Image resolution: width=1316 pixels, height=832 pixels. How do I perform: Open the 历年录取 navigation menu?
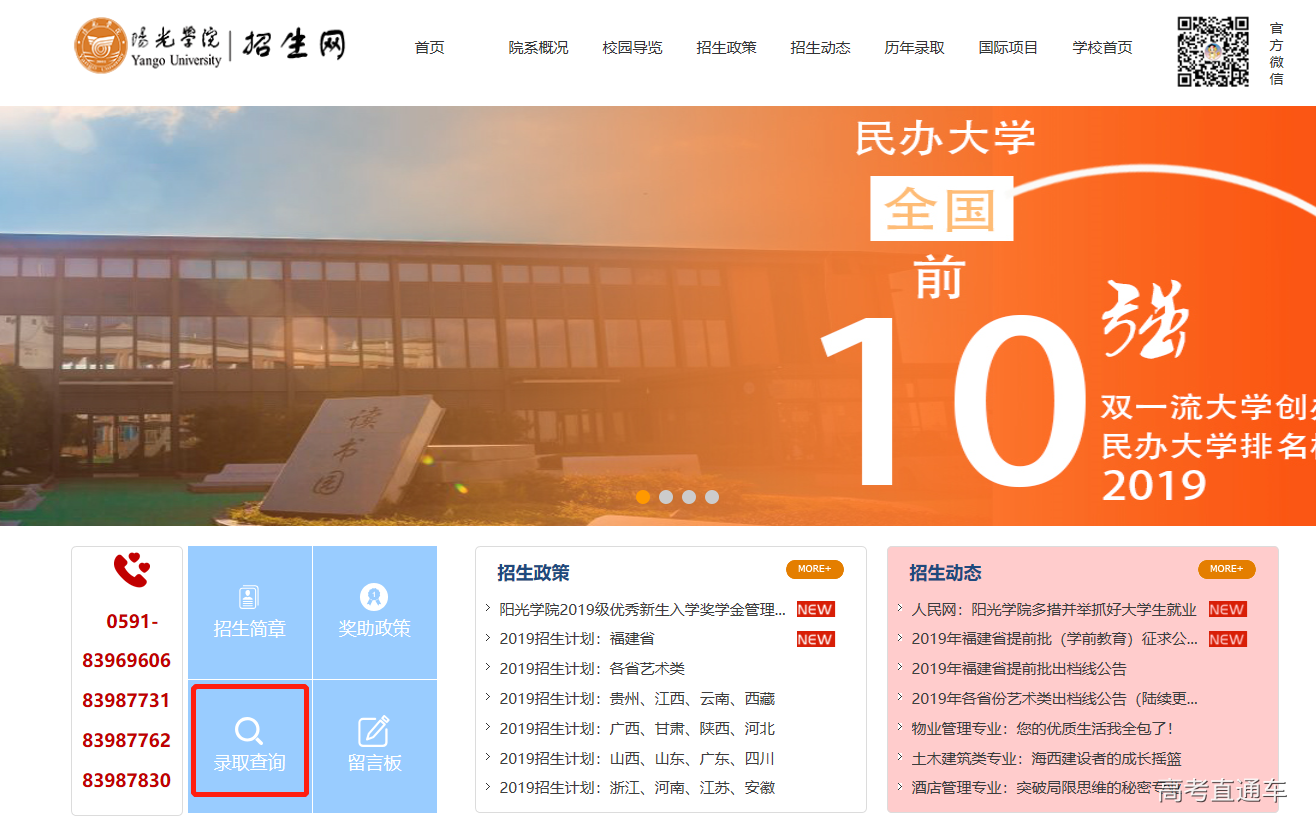[x=914, y=47]
